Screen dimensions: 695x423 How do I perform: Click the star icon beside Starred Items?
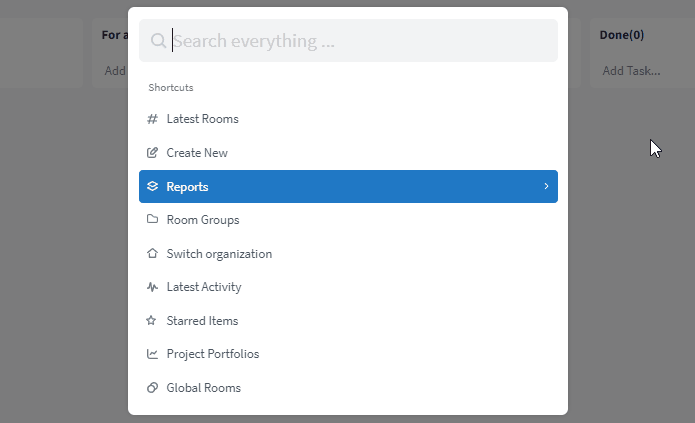click(x=151, y=320)
